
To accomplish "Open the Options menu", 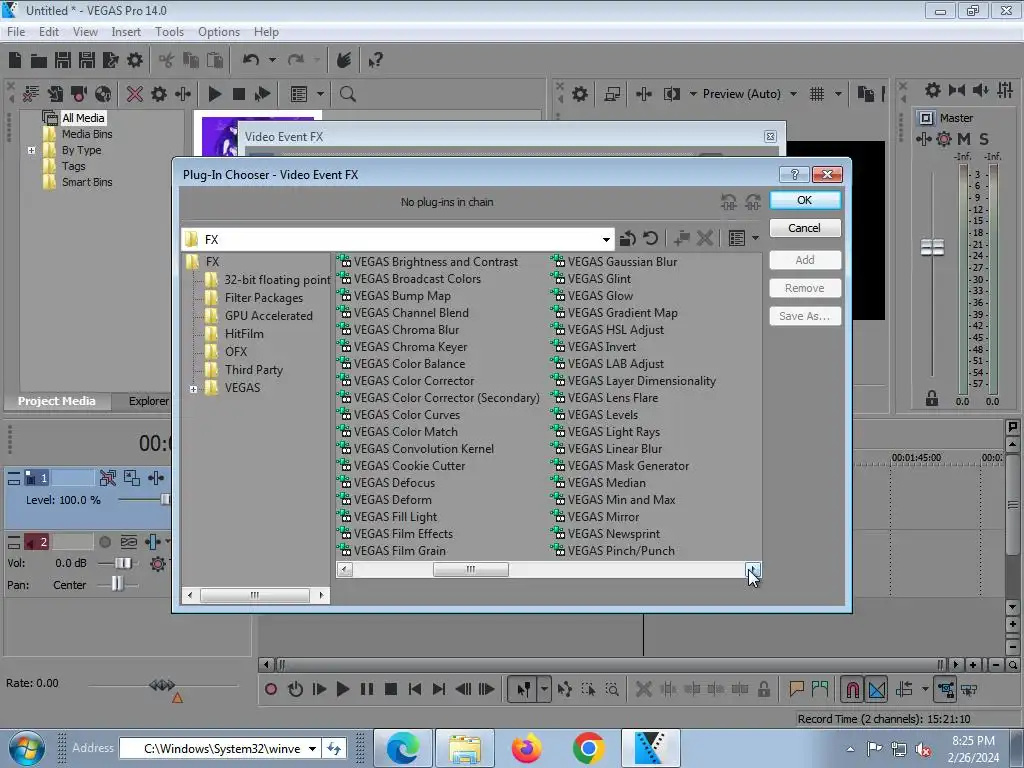I will click(219, 31).
